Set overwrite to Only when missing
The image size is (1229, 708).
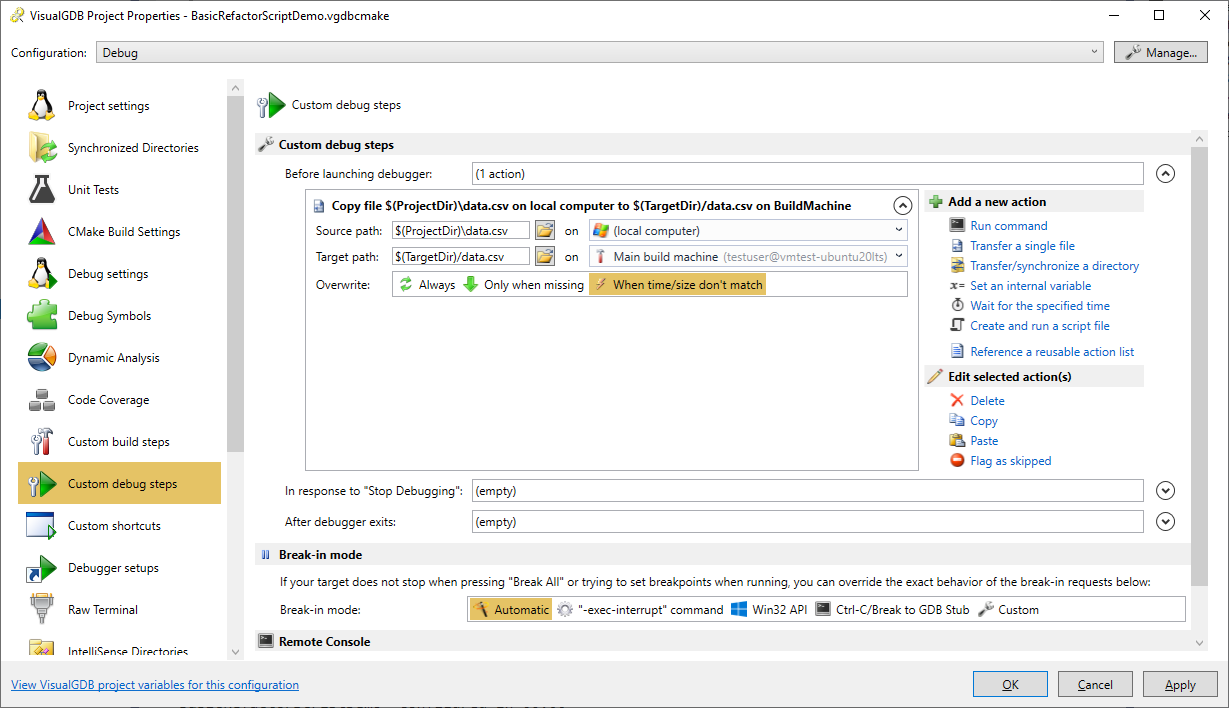(523, 285)
